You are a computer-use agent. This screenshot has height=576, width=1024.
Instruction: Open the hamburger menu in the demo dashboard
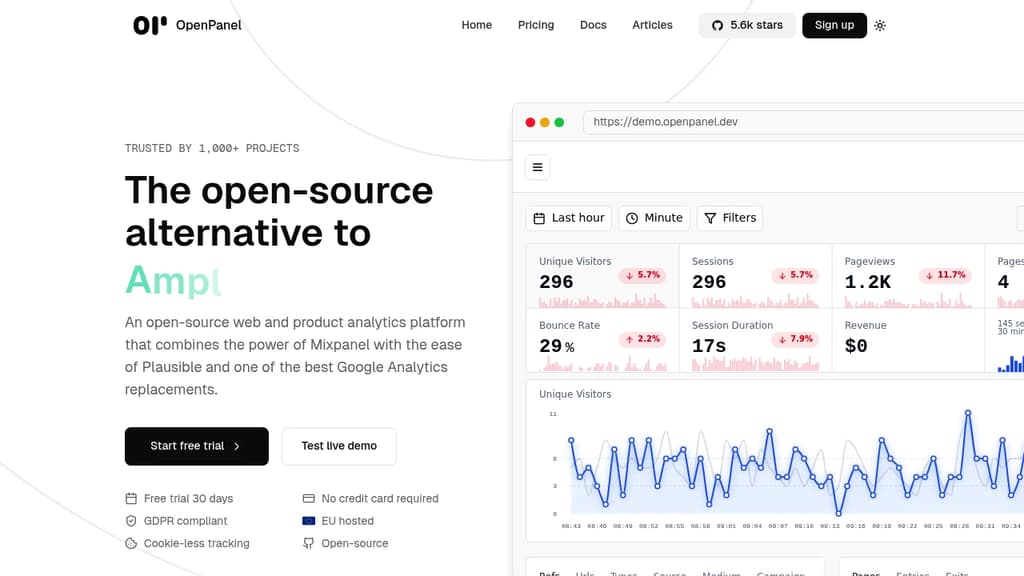pos(537,167)
